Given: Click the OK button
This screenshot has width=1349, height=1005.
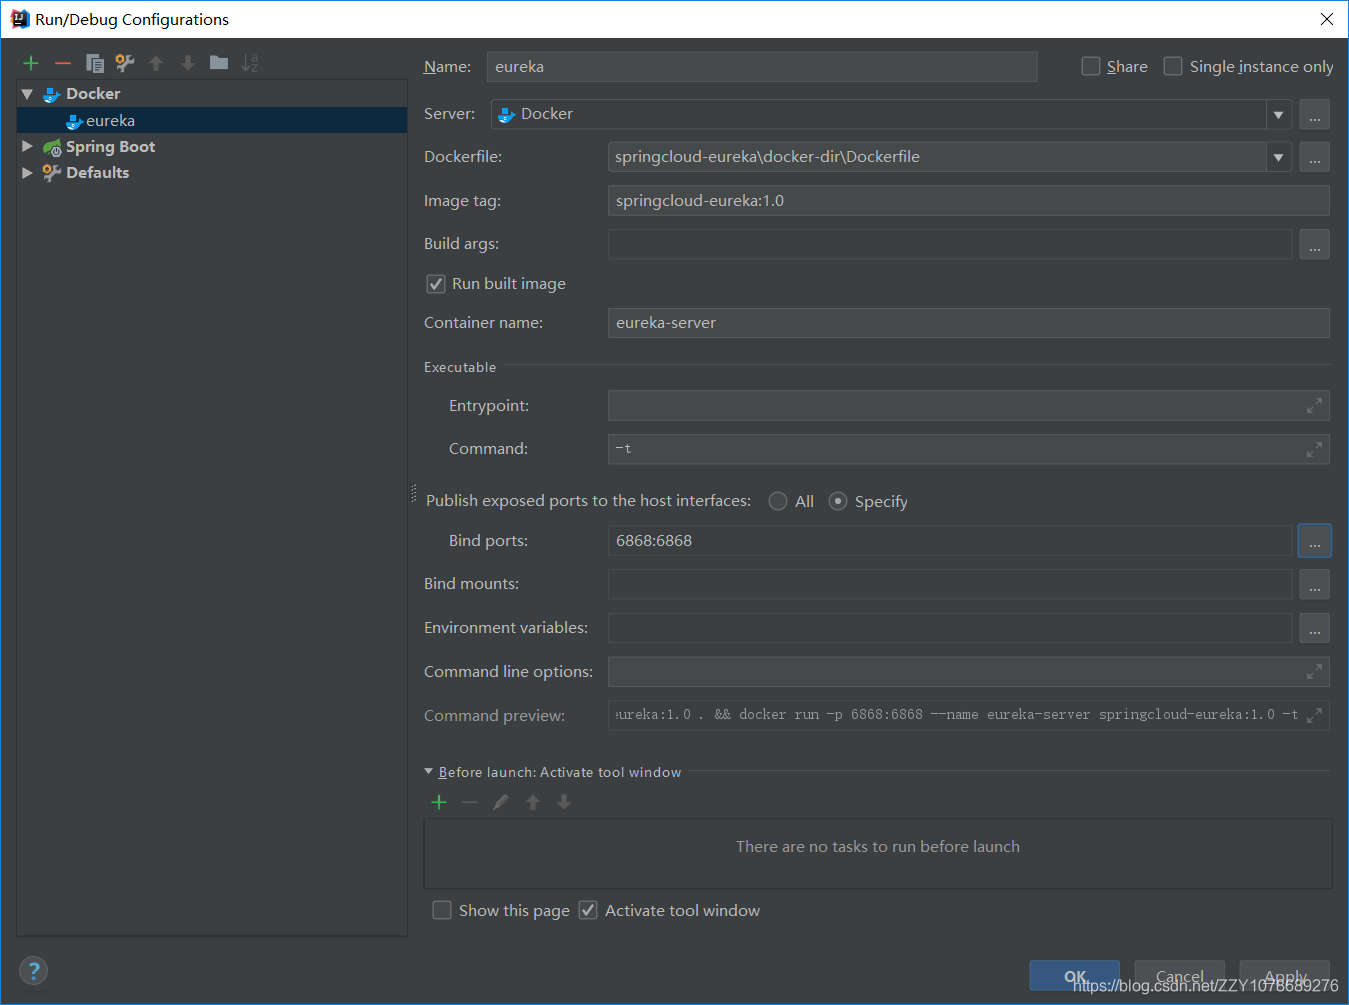Looking at the screenshot, I should coord(1074,976).
